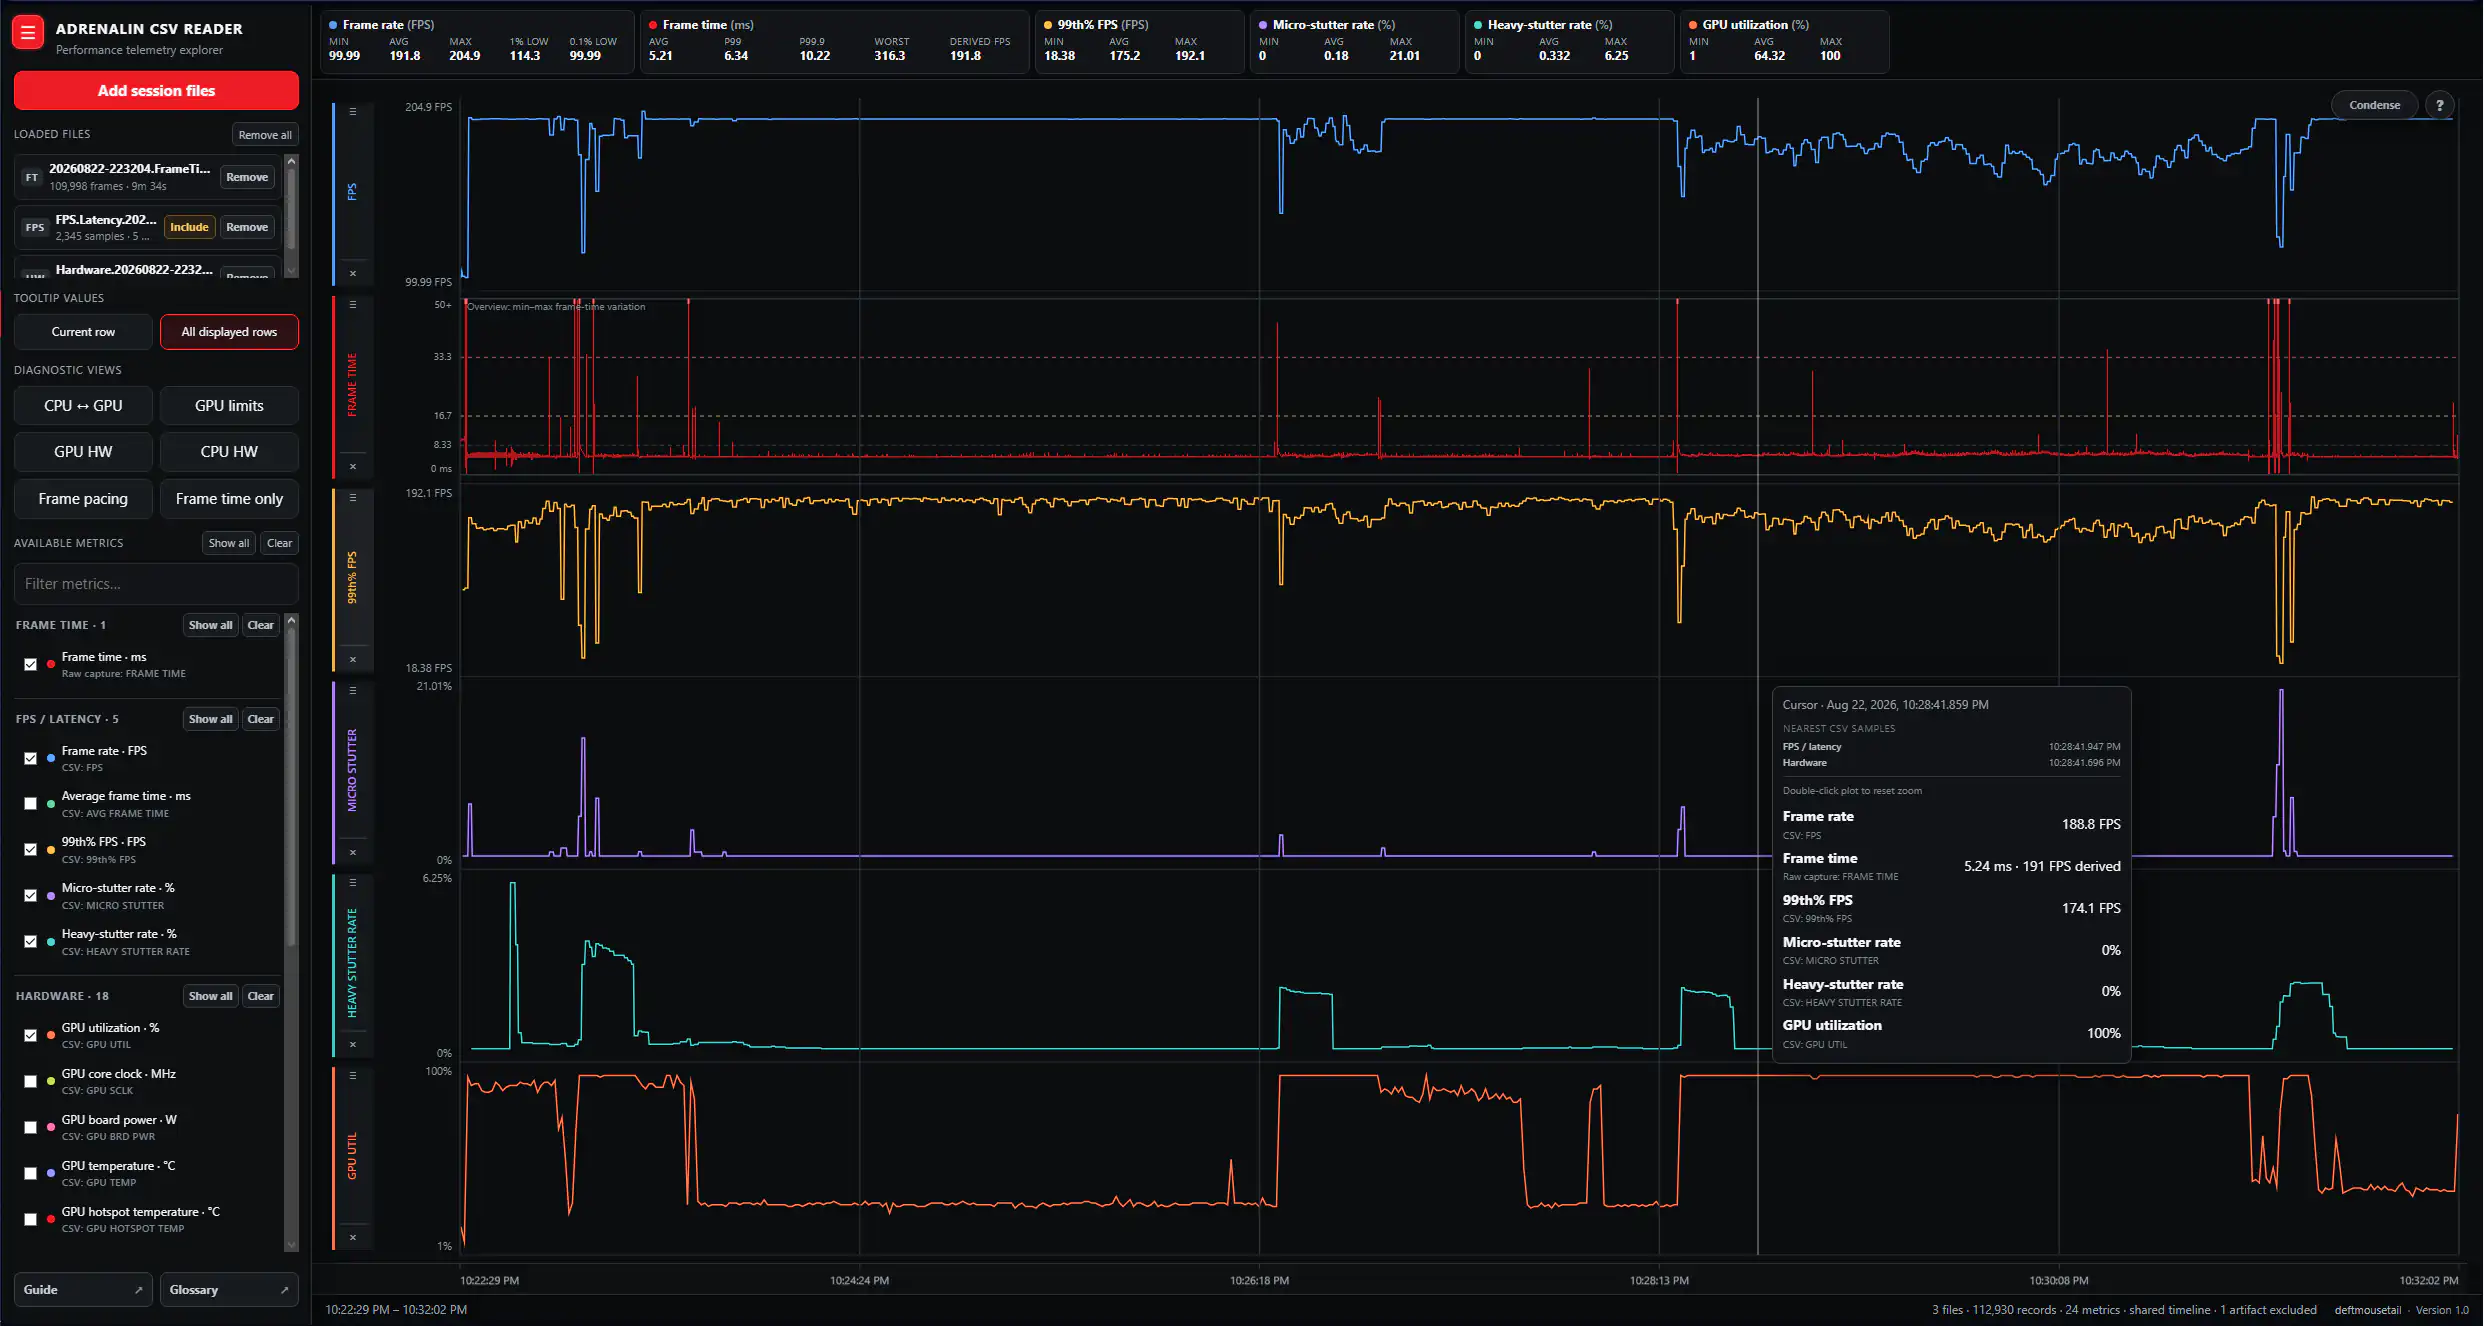Close the GPU Util chart panel

tap(352, 1238)
